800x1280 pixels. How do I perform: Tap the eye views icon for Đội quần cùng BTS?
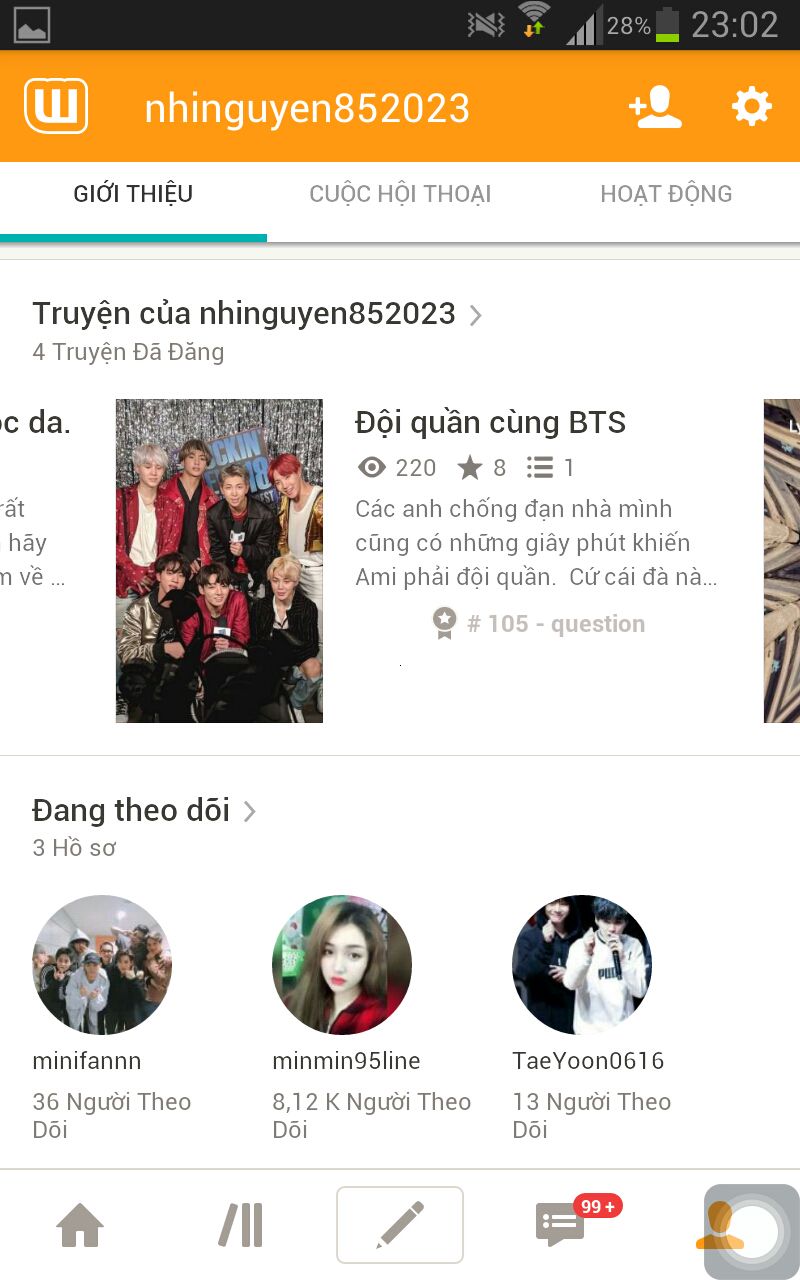tap(372, 467)
